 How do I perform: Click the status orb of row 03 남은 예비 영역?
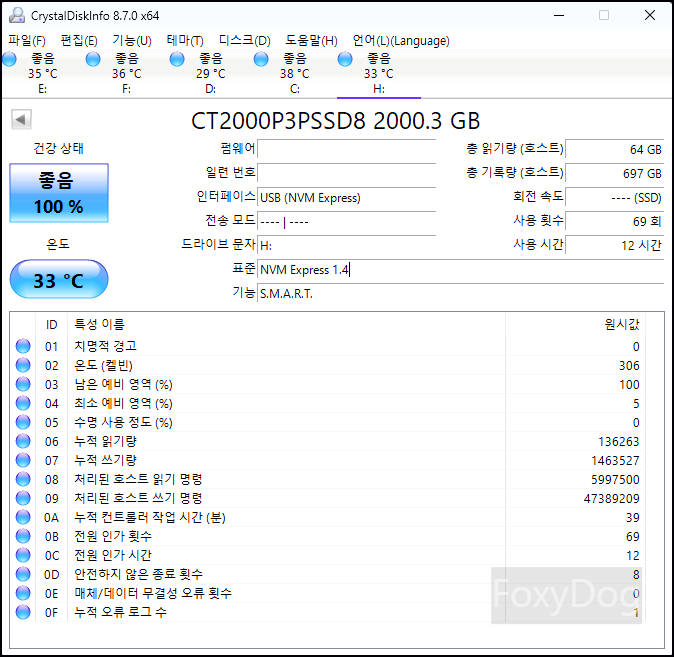point(23,384)
